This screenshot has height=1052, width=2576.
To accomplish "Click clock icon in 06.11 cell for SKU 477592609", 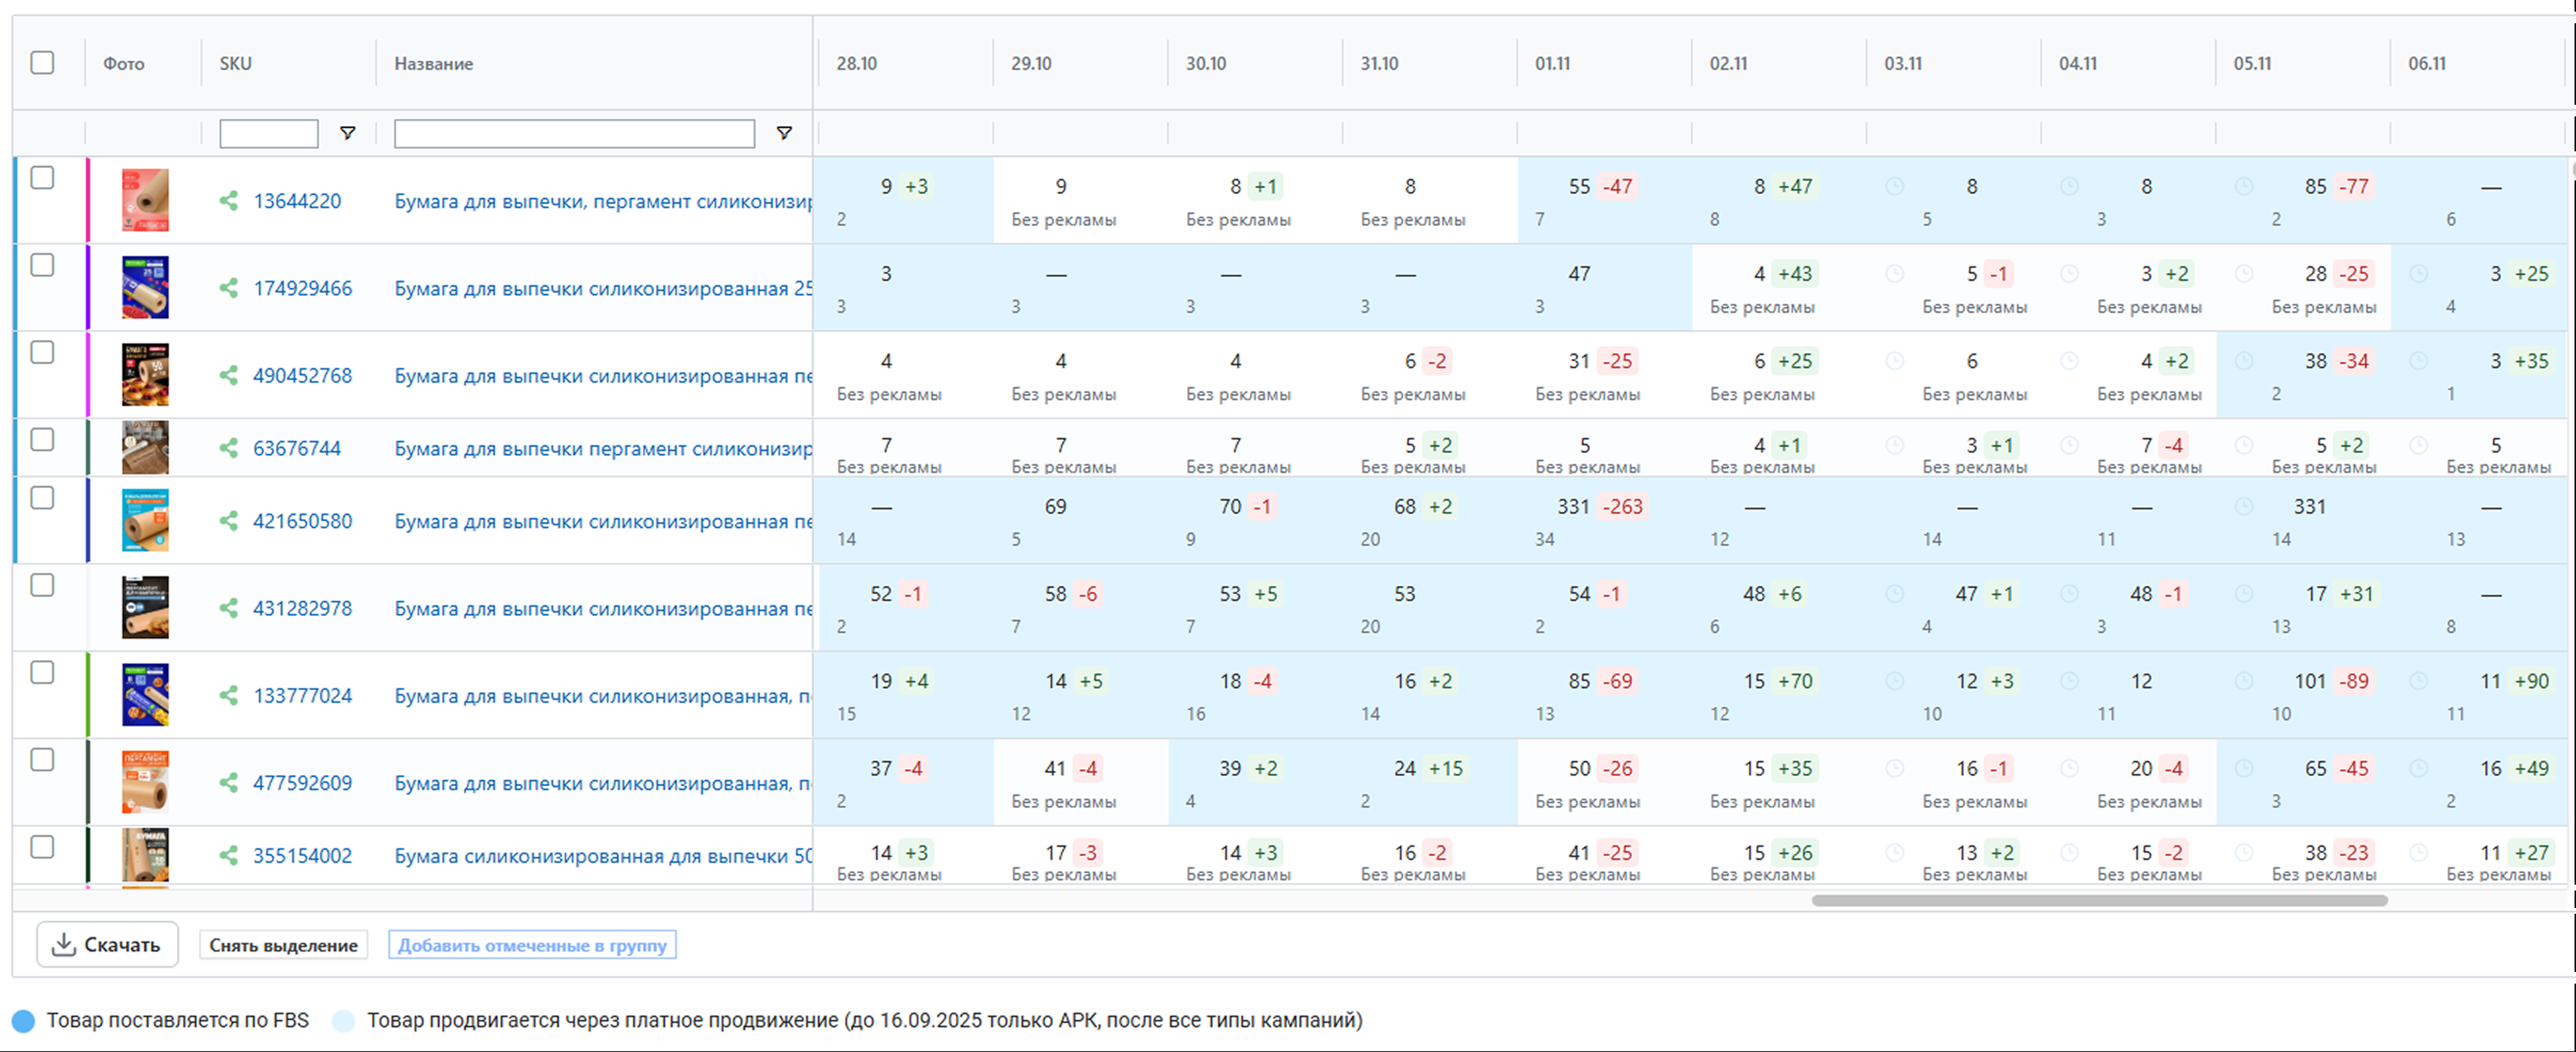I will coord(2418,768).
